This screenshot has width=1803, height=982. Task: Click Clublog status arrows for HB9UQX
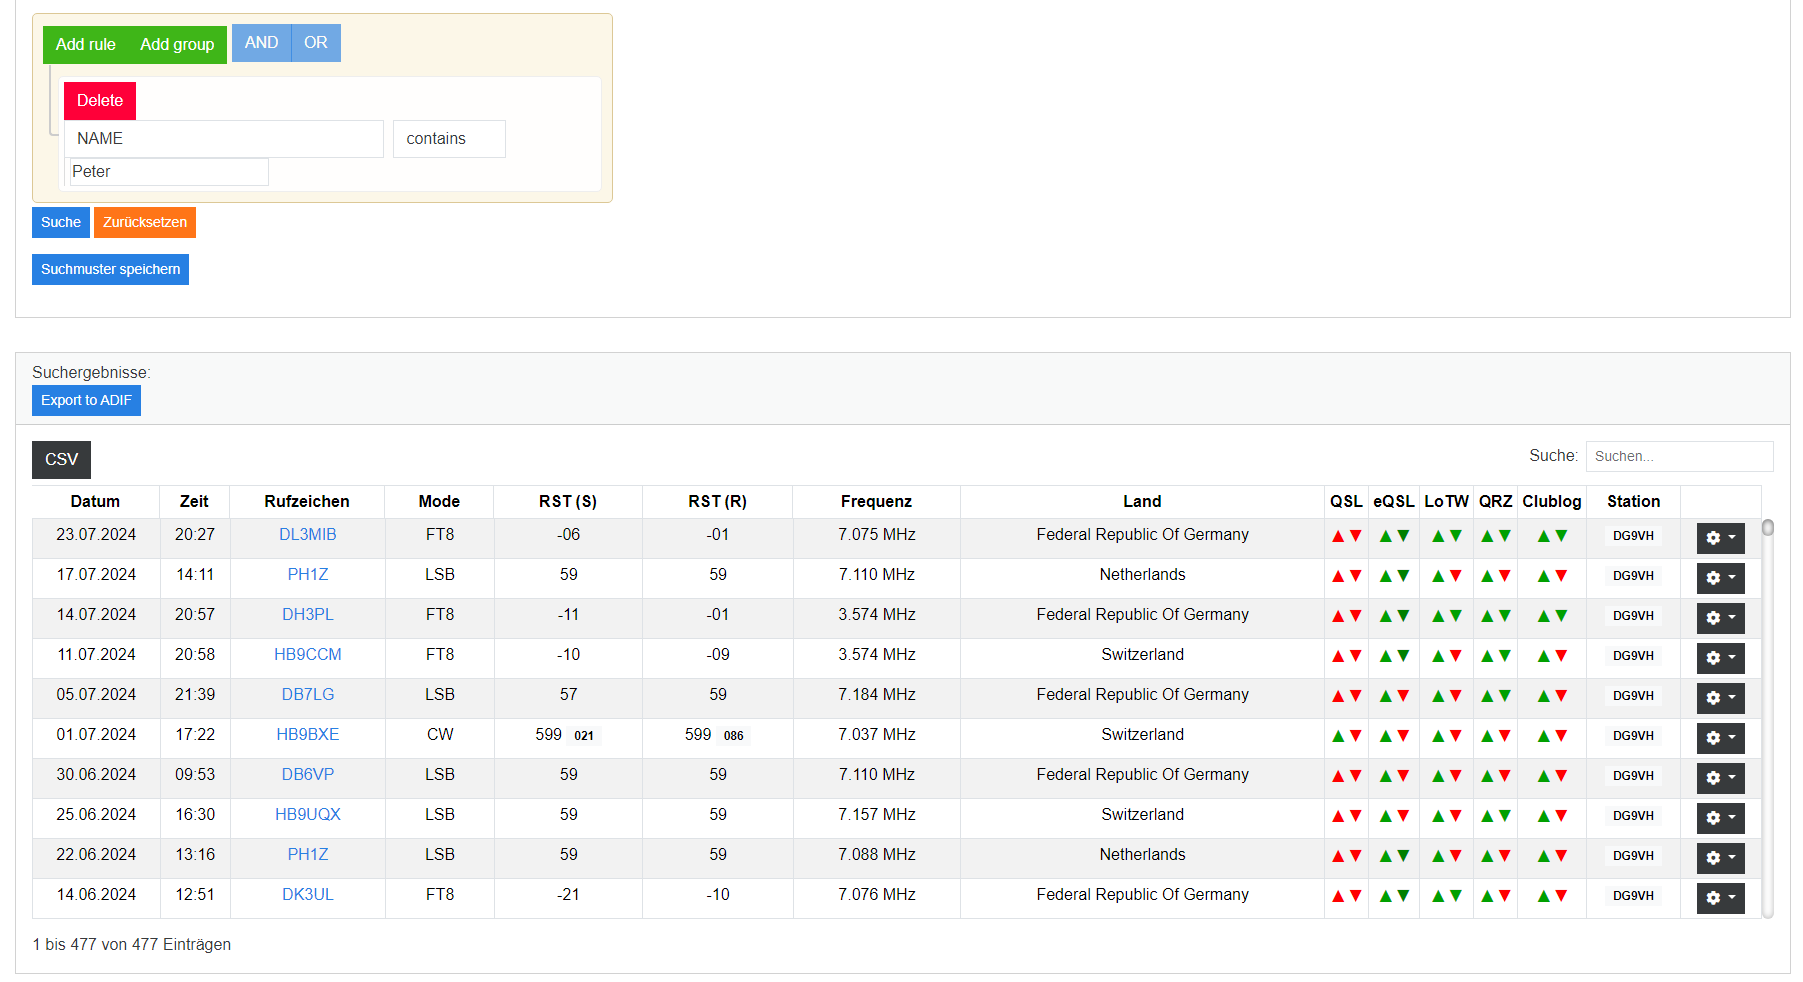[x=1551, y=816]
